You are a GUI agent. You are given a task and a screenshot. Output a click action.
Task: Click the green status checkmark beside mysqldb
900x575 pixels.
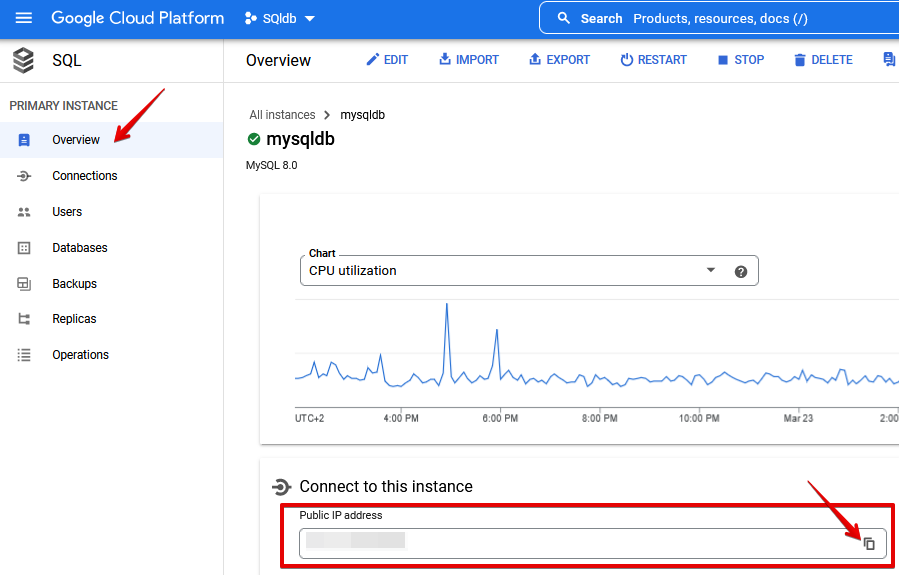coord(254,139)
